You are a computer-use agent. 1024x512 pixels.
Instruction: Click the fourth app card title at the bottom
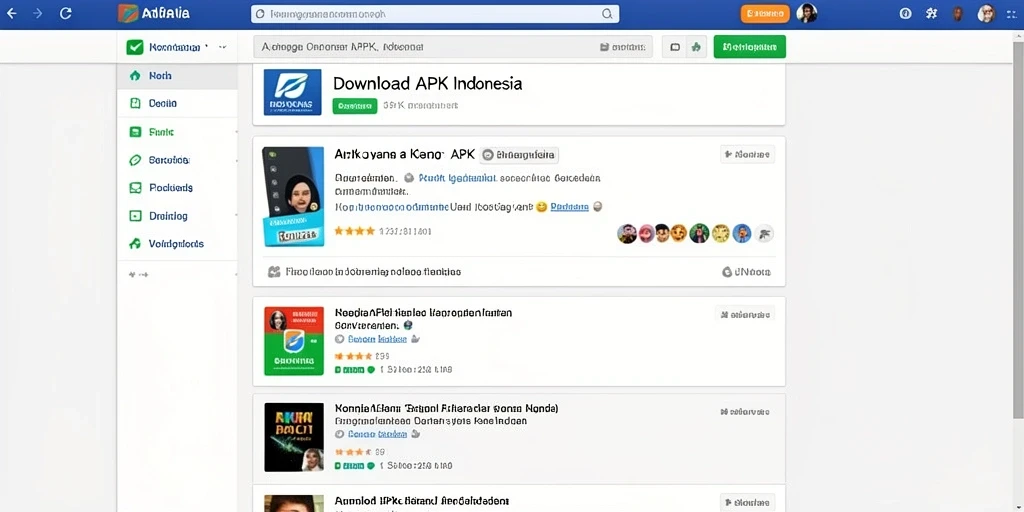coord(422,501)
